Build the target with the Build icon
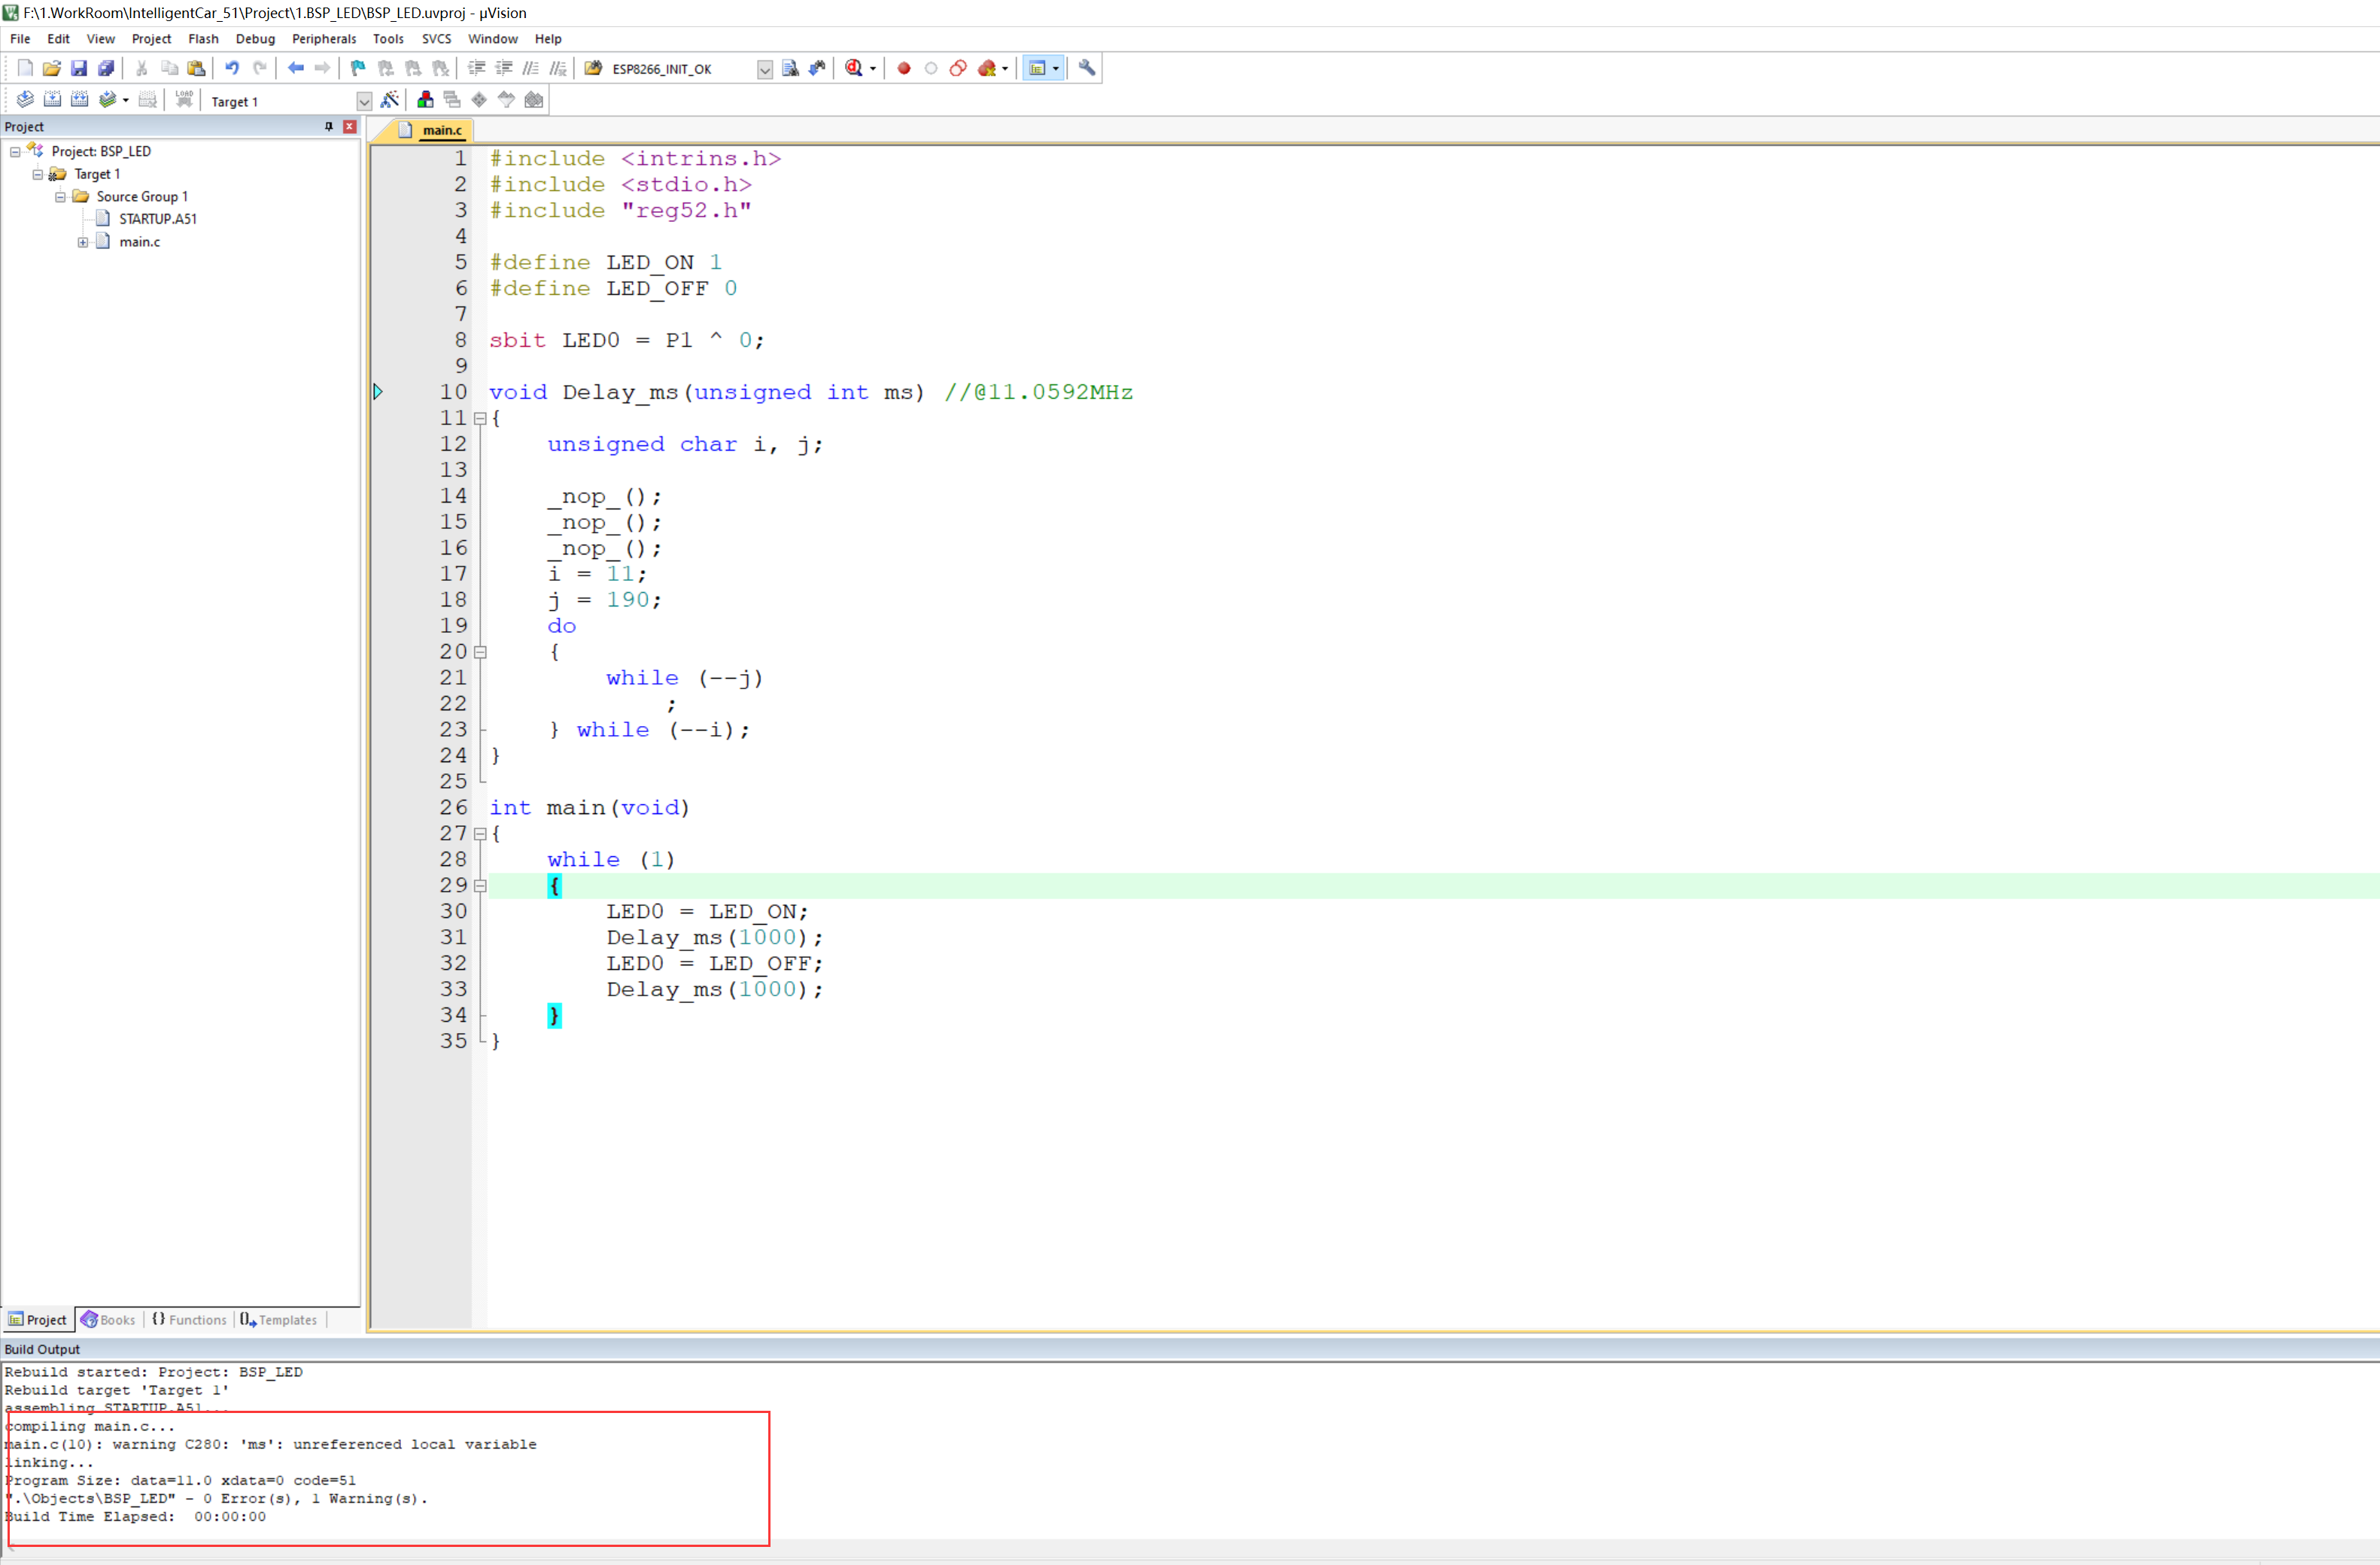 click(52, 100)
